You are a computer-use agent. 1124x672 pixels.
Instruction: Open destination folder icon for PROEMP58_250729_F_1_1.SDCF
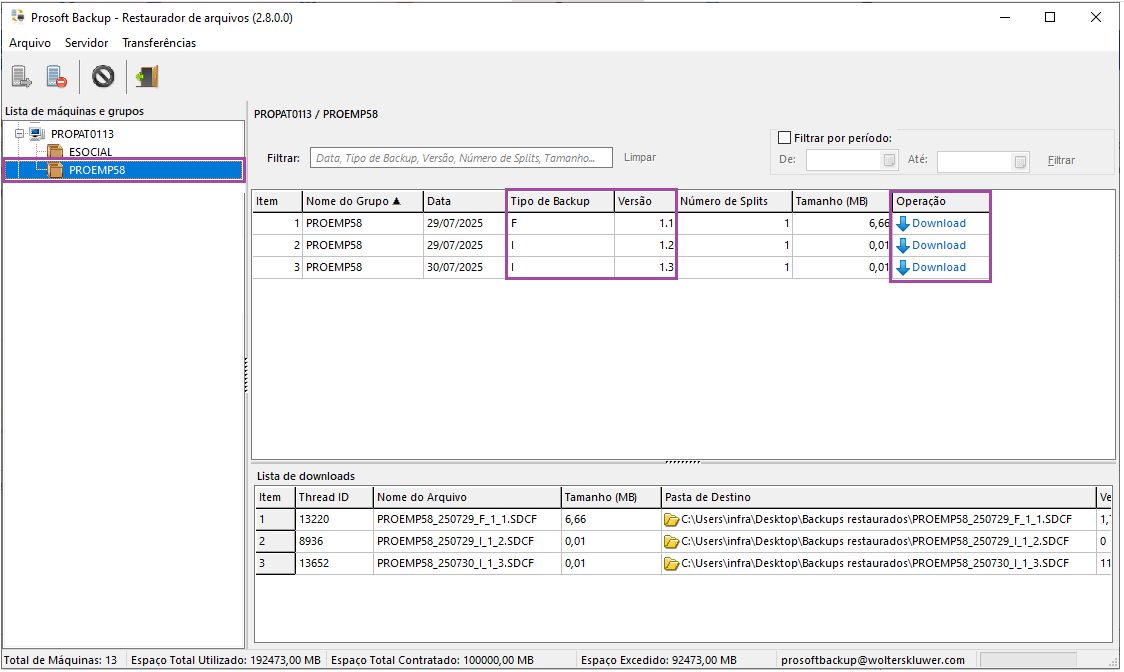click(671, 520)
